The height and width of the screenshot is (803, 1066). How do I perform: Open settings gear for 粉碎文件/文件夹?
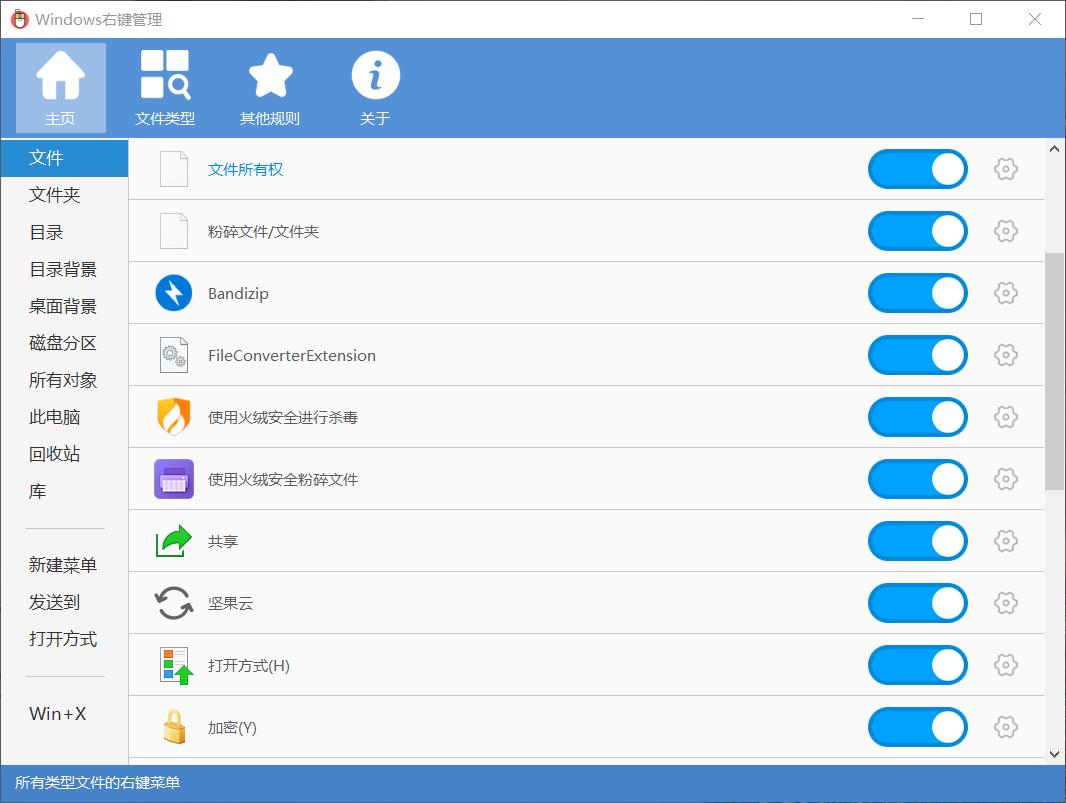(1005, 230)
